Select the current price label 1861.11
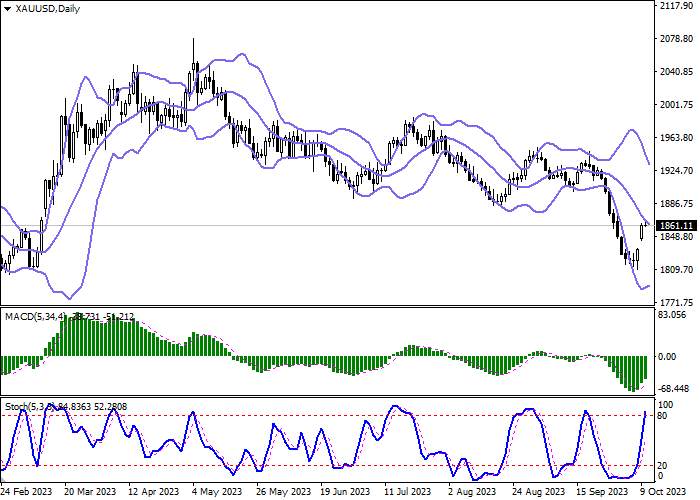This screenshot has height=500, width=700. [677, 226]
